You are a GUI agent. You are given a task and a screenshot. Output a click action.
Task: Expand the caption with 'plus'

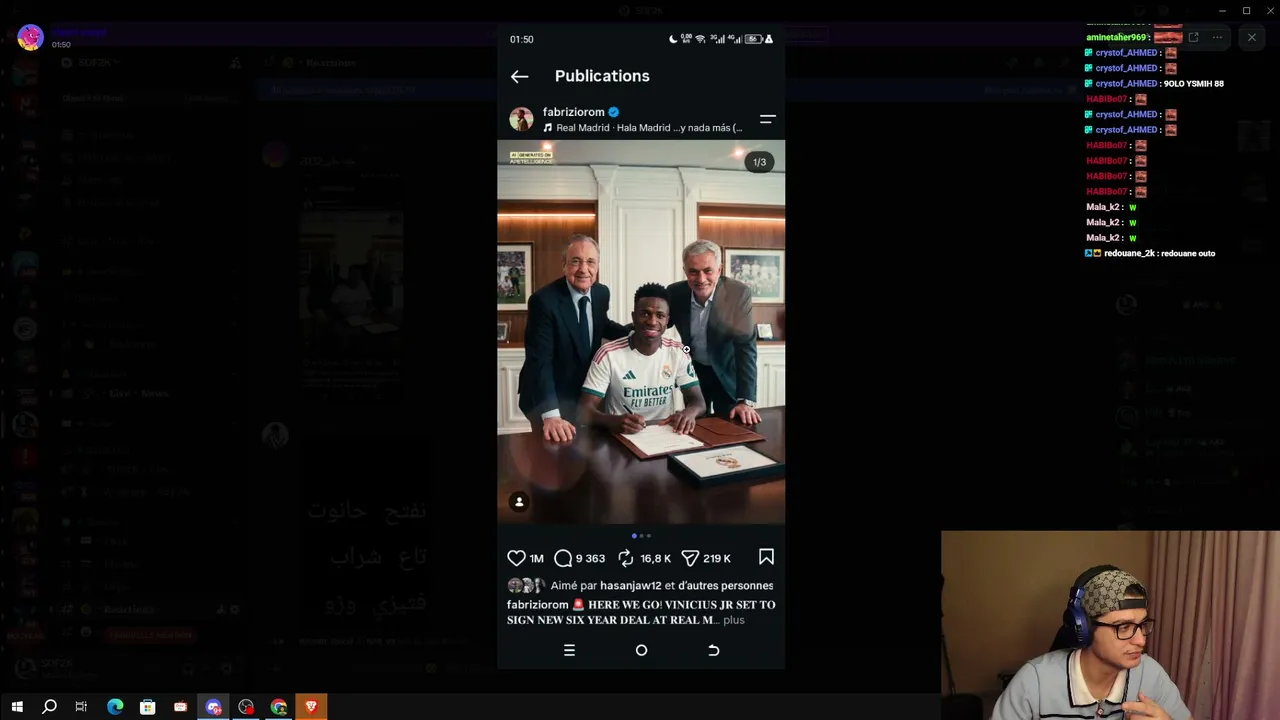[x=734, y=620]
